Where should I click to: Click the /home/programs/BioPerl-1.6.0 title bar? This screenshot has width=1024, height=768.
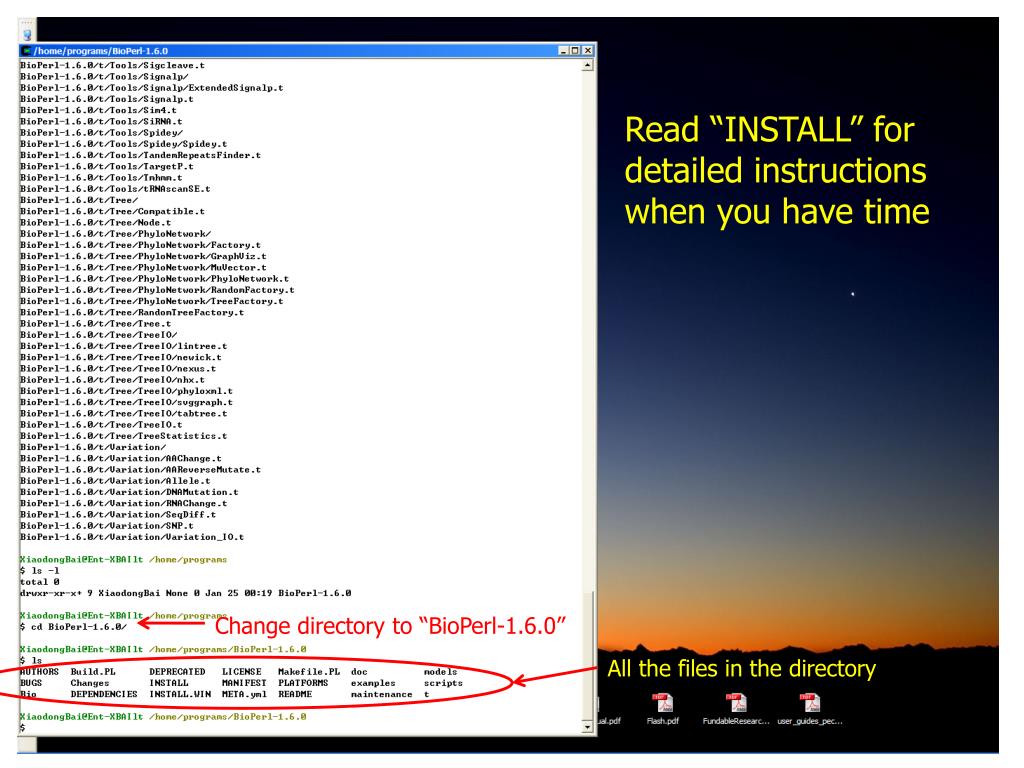point(308,51)
